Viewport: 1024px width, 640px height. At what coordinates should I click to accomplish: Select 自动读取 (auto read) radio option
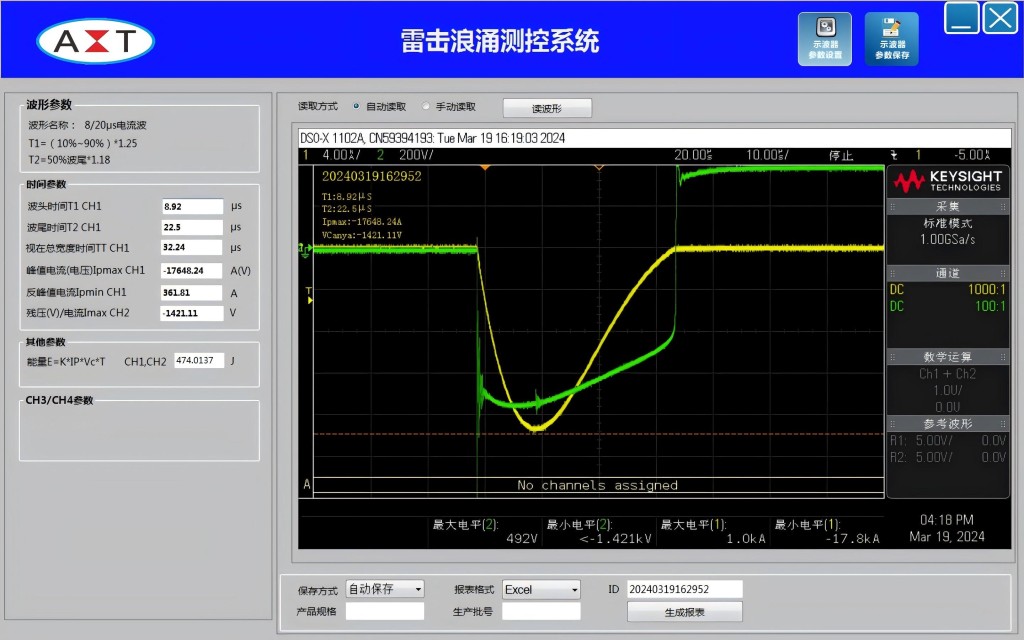tap(357, 106)
